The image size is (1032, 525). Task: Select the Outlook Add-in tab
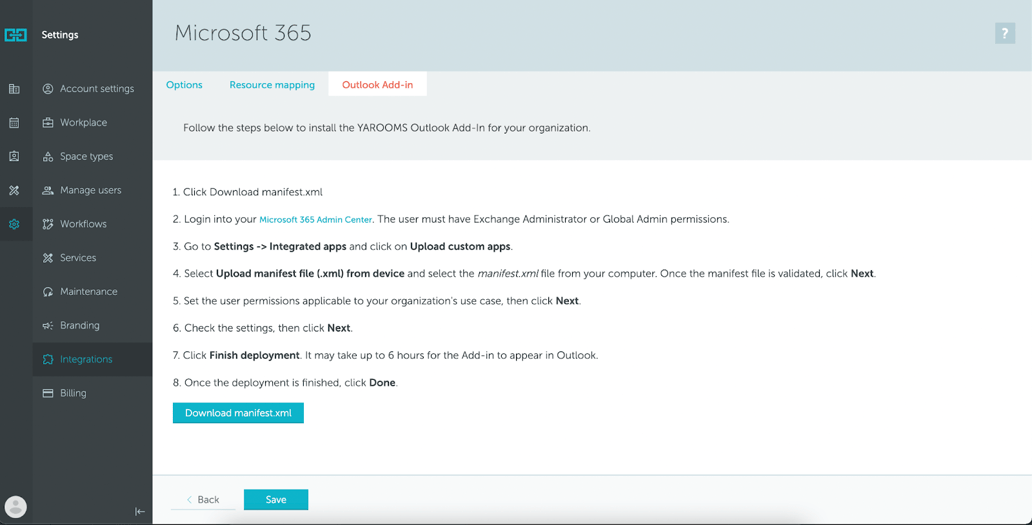pyautogui.click(x=377, y=85)
